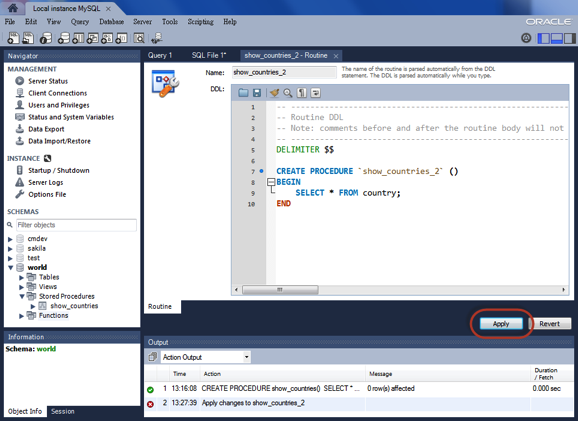The height and width of the screenshot is (421, 578).
Task: Click the green success icon in row 1
Action: tap(150, 389)
